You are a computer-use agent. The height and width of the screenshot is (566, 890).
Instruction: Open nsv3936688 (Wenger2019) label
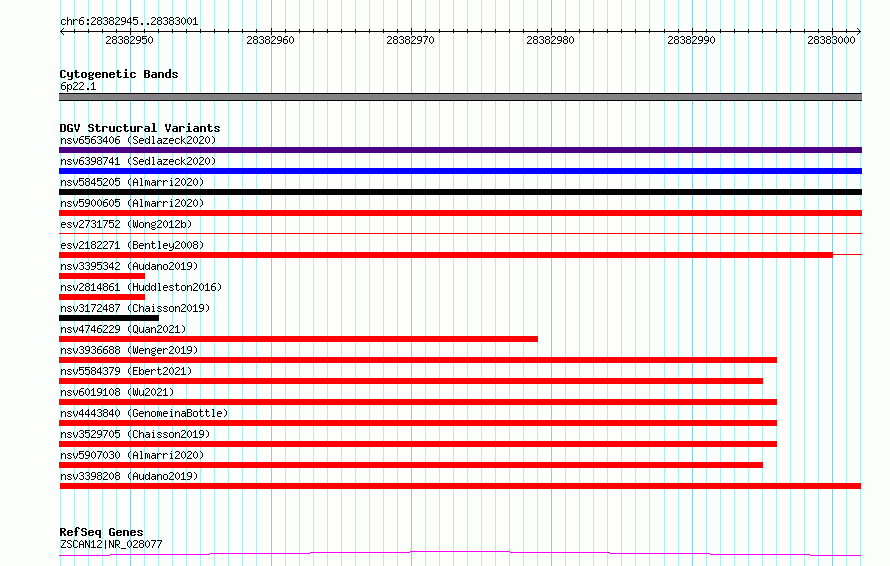pyautogui.click(x=129, y=350)
